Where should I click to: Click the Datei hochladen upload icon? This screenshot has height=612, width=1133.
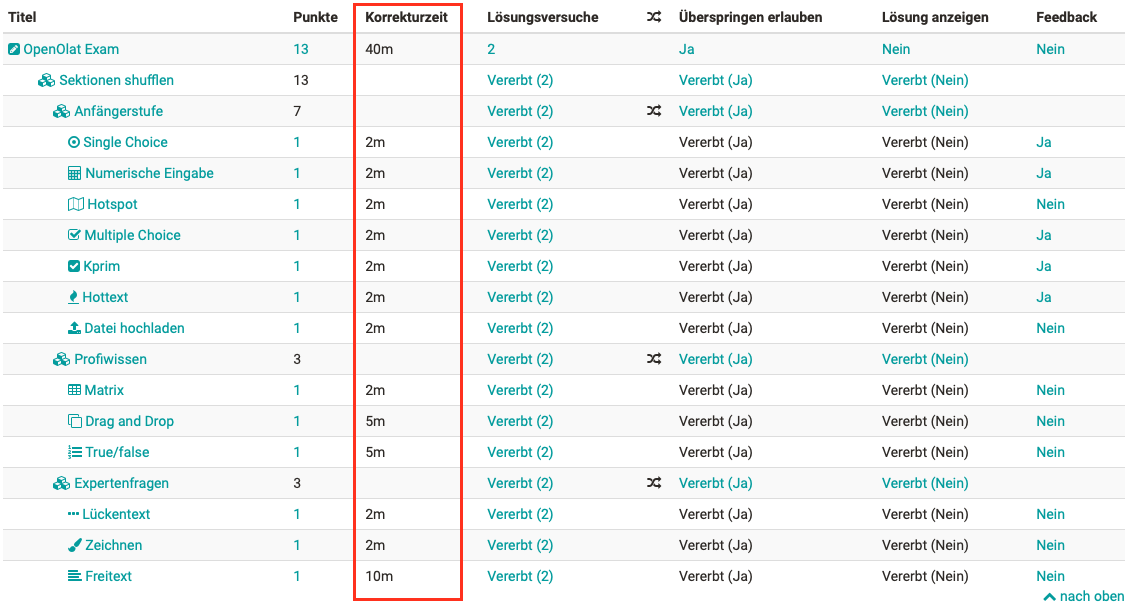tap(74, 328)
